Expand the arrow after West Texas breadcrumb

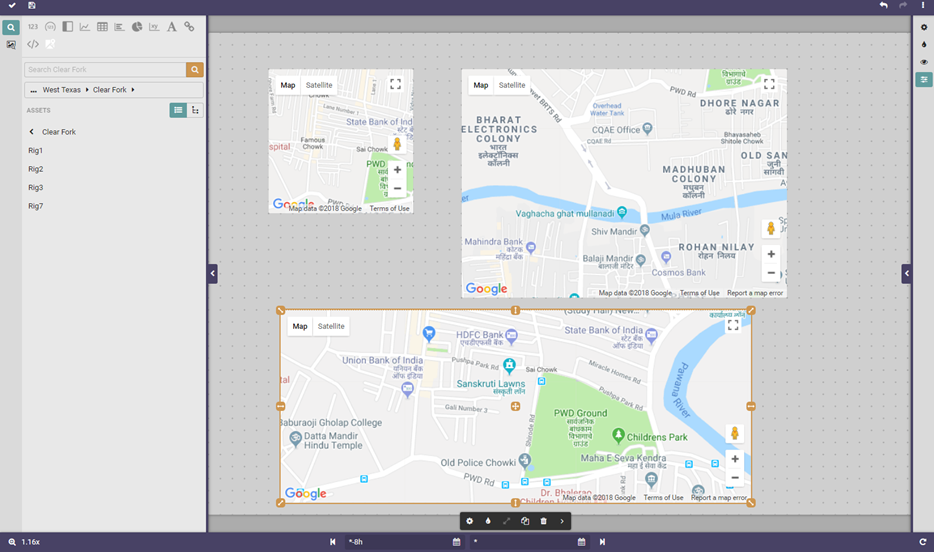coord(87,90)
